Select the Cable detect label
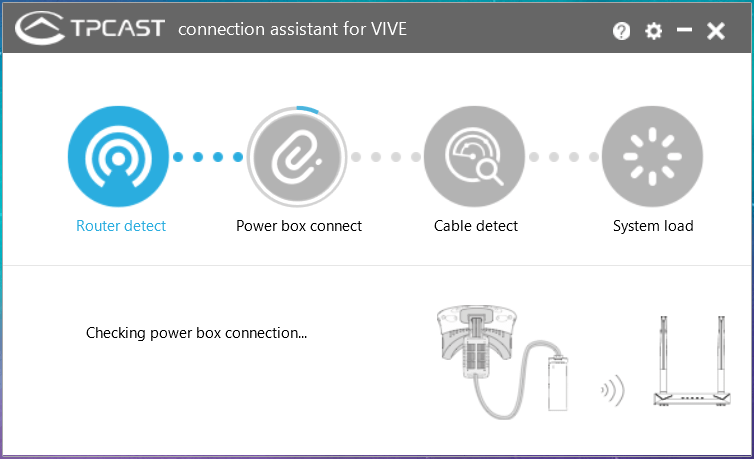754x459 pixels. (x=476, y=226)
